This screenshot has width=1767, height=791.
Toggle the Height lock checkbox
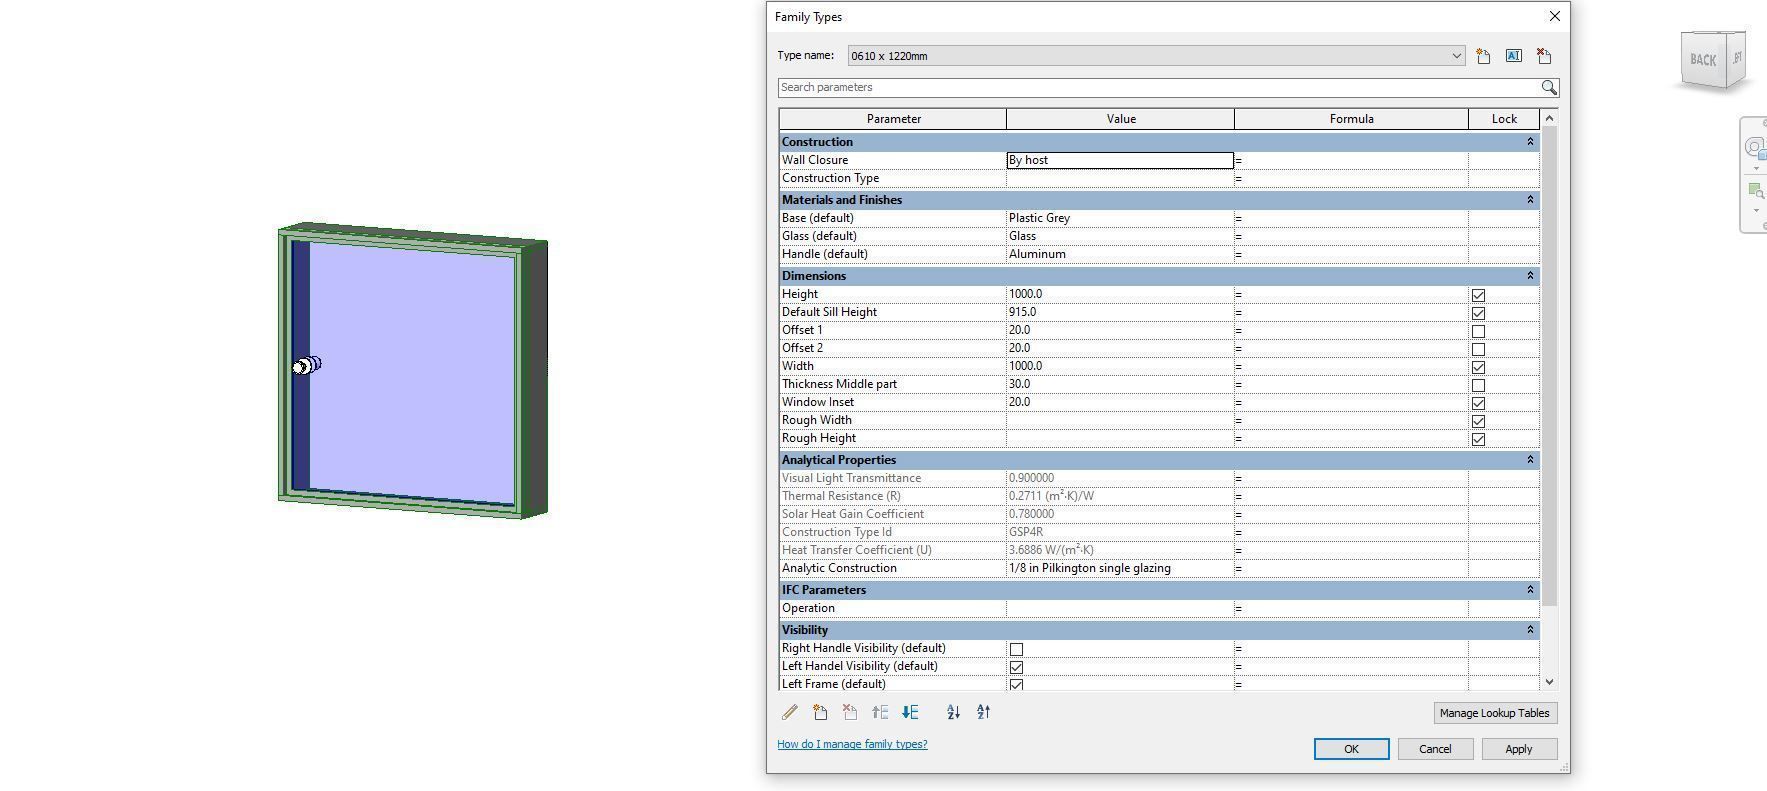pyautogui.click(x=1478, y=295)
